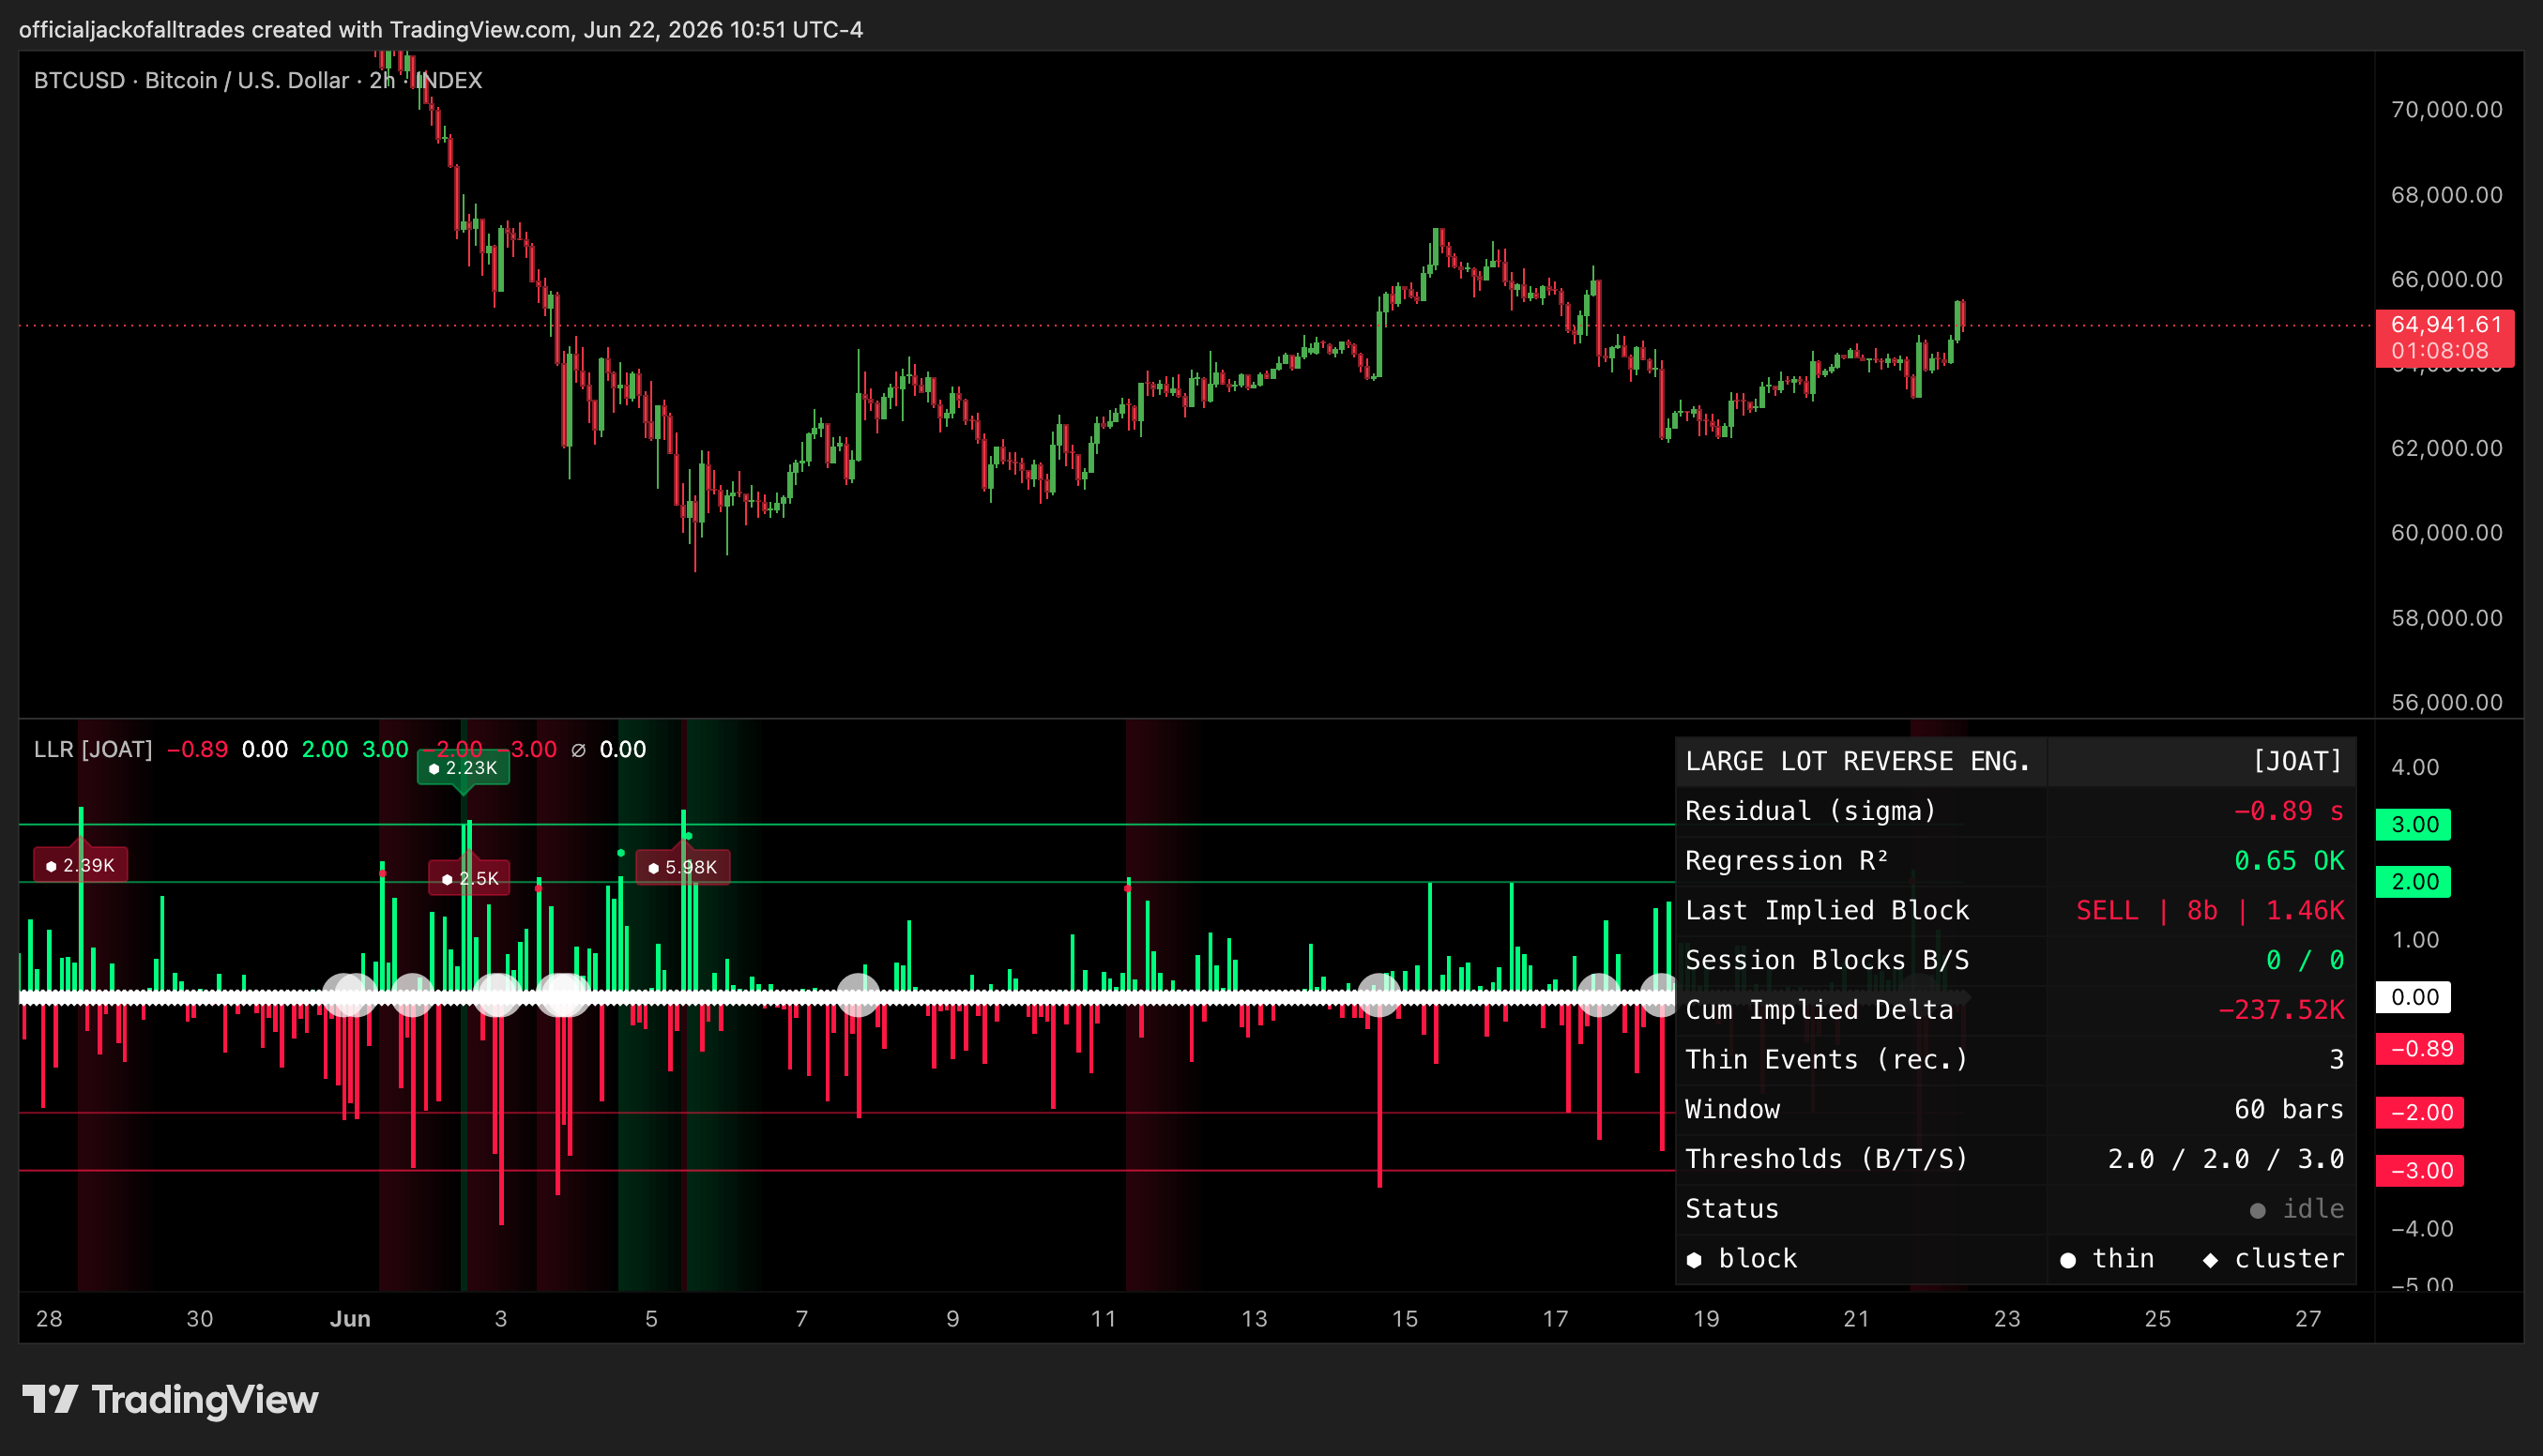Click the 60 bars window value
This screenshot has height=1456, width=2543.
point(2288,1109)
